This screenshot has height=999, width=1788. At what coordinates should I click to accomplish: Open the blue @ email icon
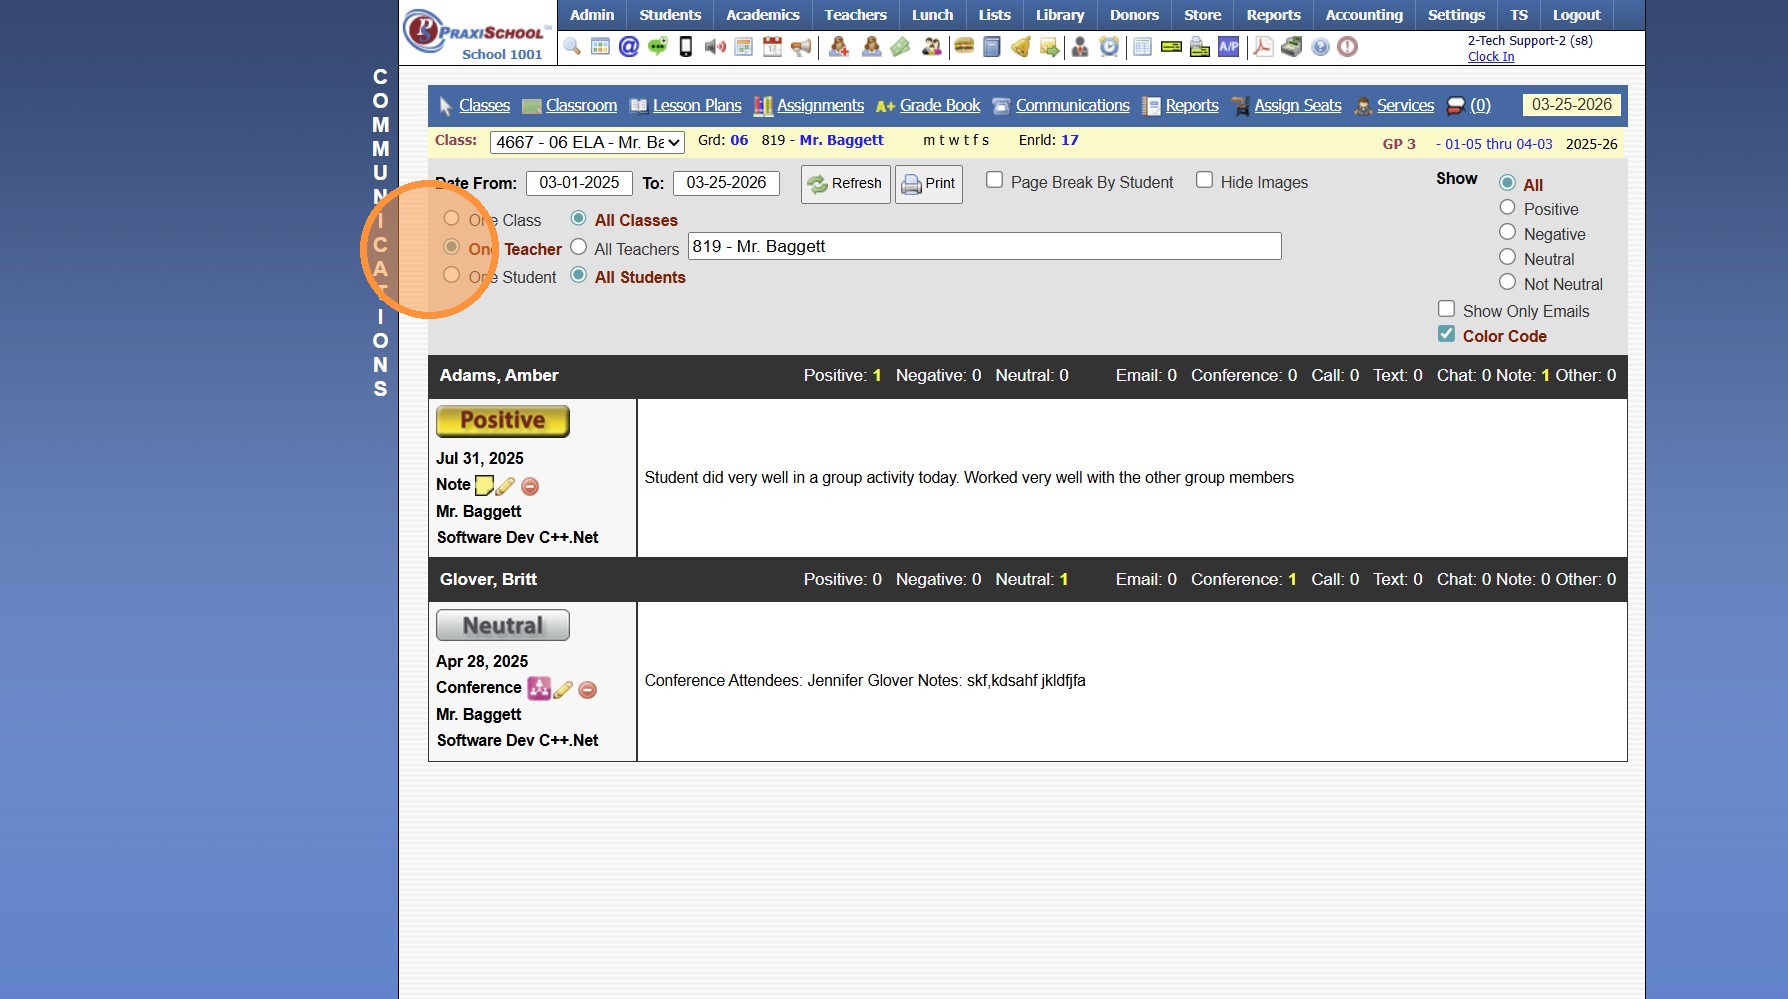coord(629,47)
